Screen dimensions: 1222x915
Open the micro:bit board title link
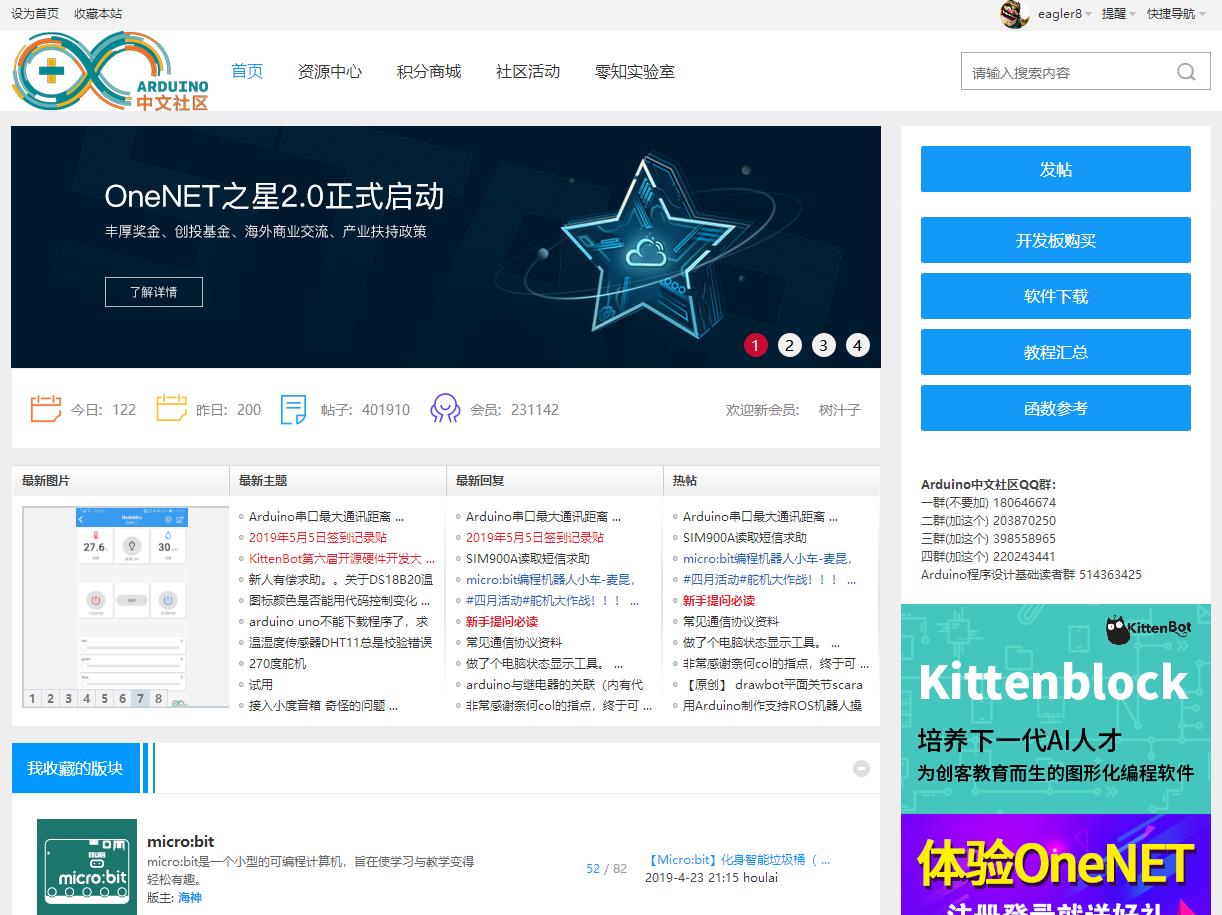[181, 841]
